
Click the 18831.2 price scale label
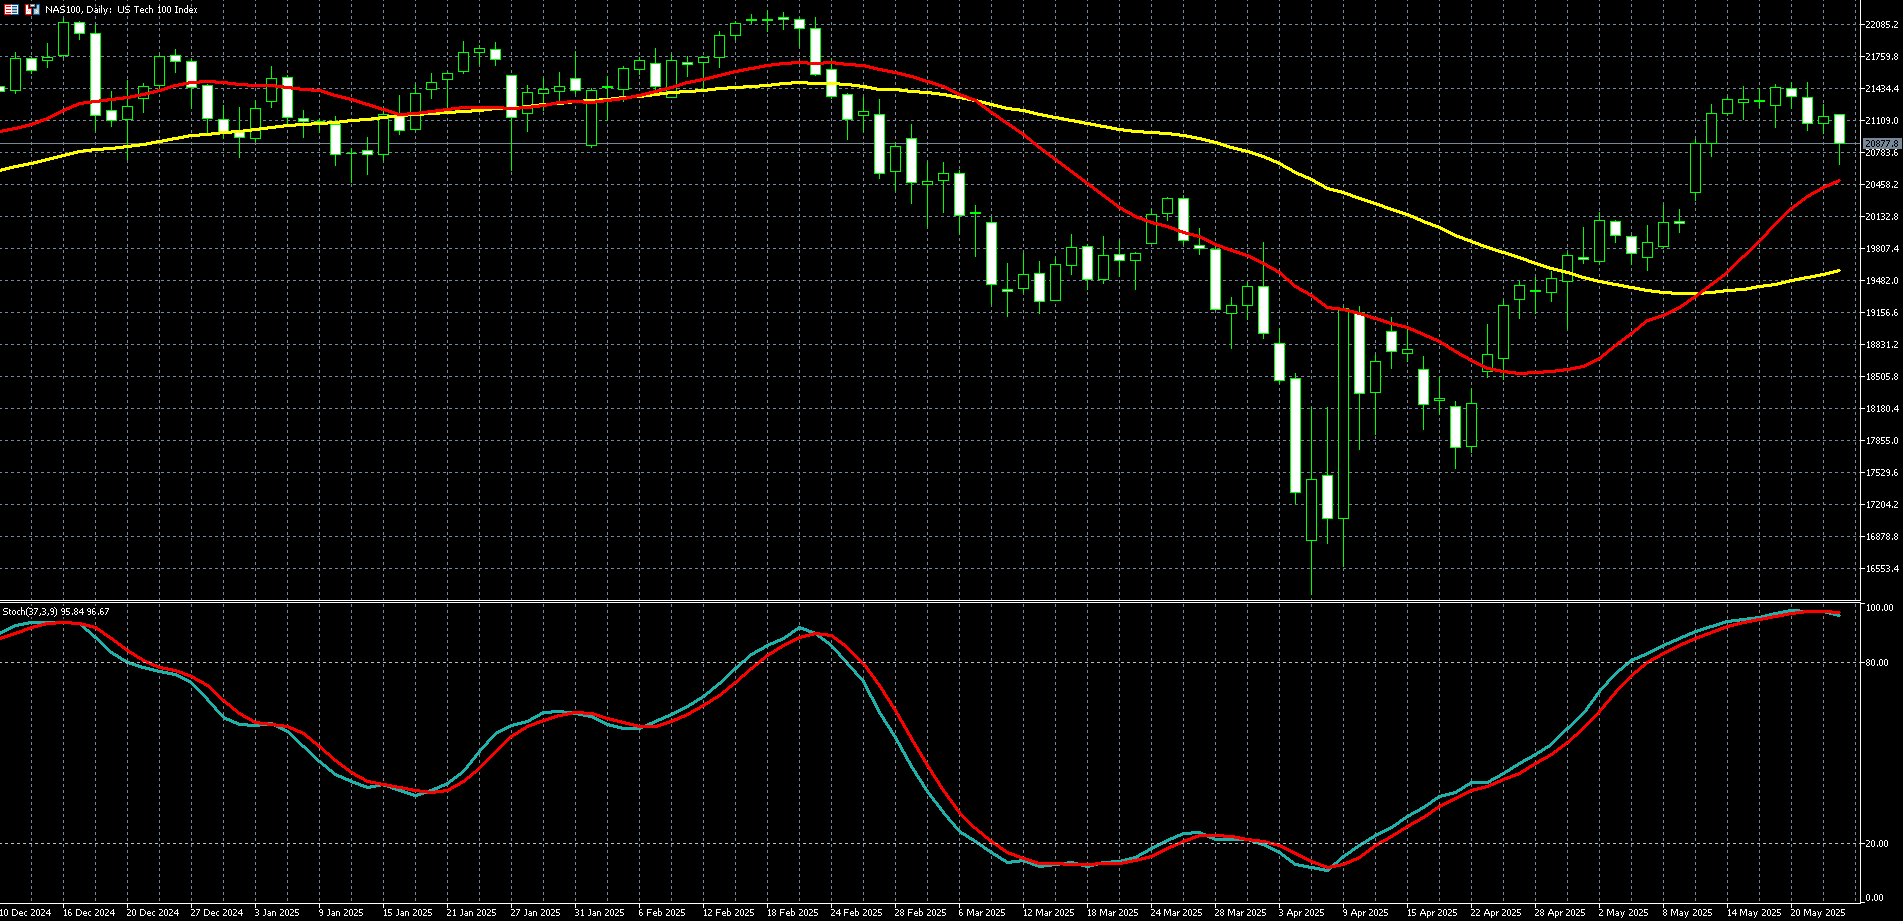(1881, 345)
